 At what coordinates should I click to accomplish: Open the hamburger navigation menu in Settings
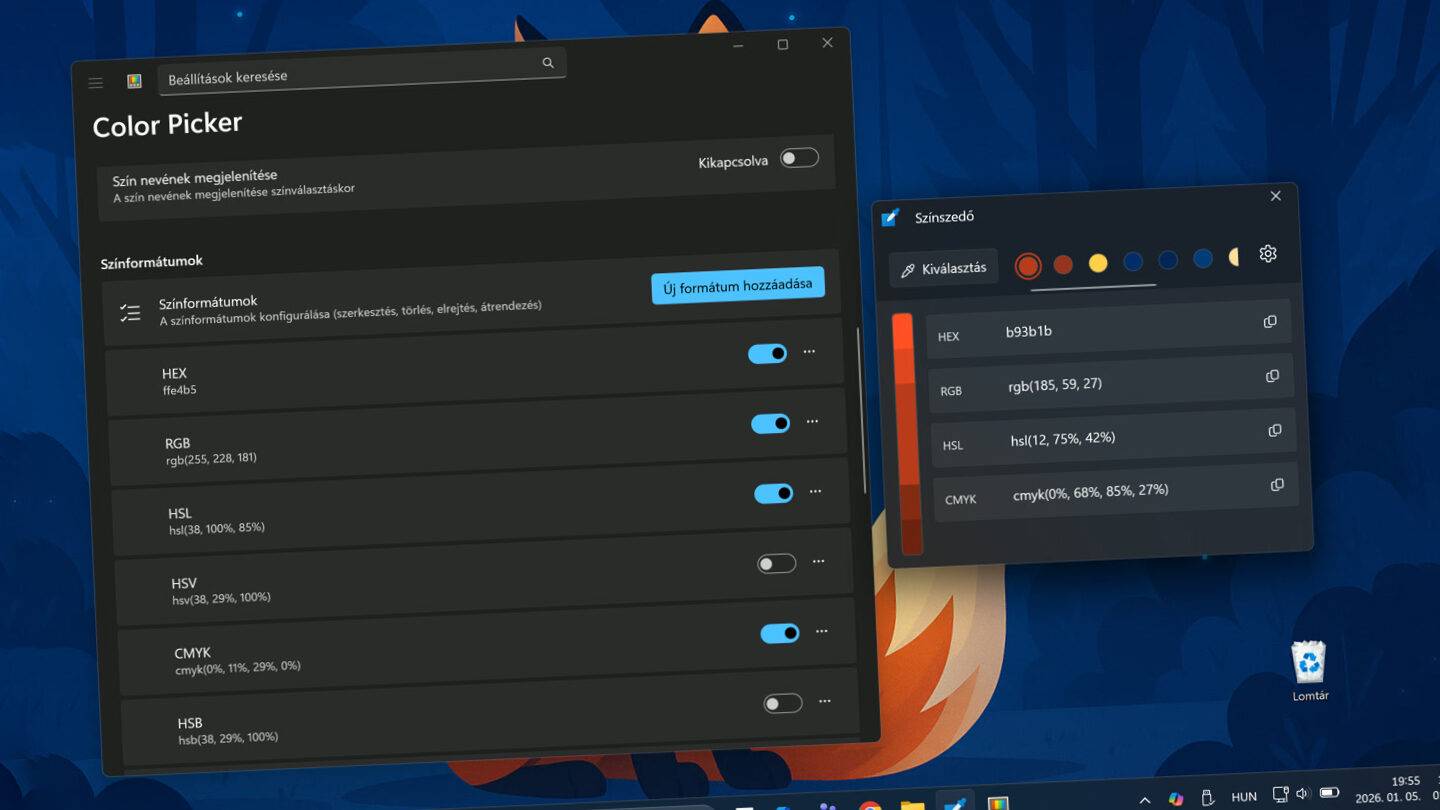coord(96,83)
